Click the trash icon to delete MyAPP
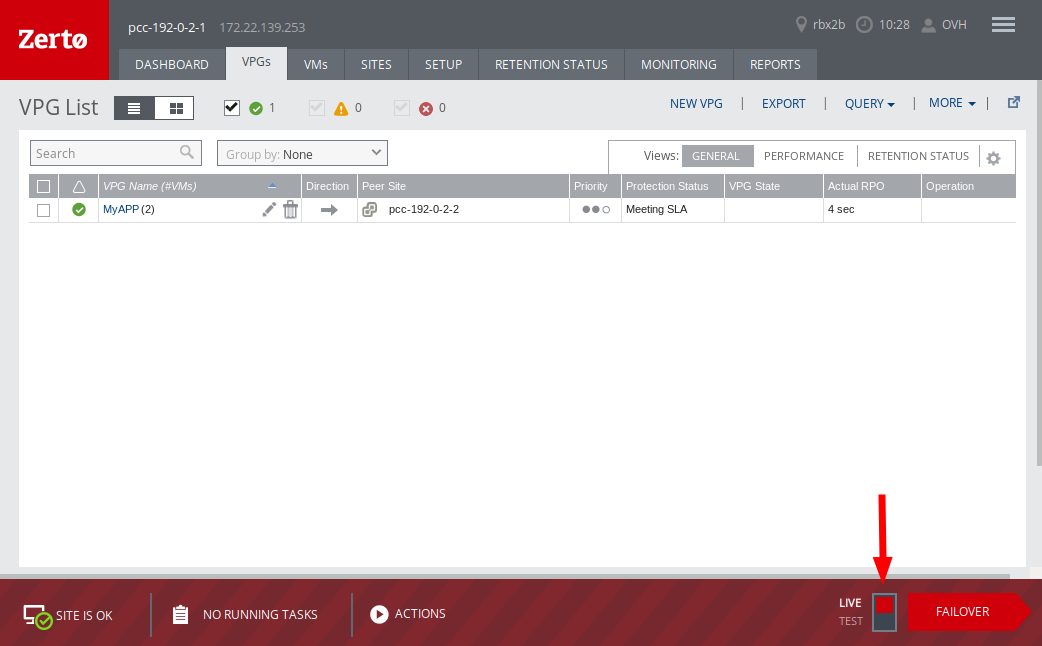This screenshot has width=1042, height=646. 290,209
